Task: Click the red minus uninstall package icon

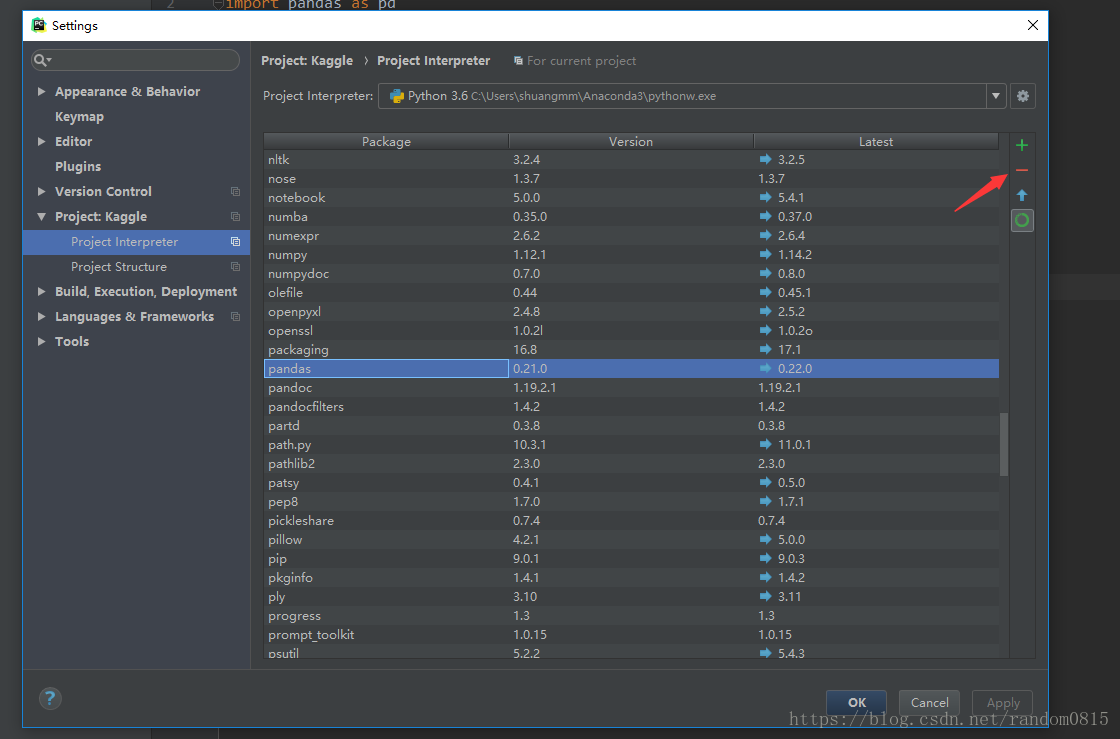Action: point(1021,170)
